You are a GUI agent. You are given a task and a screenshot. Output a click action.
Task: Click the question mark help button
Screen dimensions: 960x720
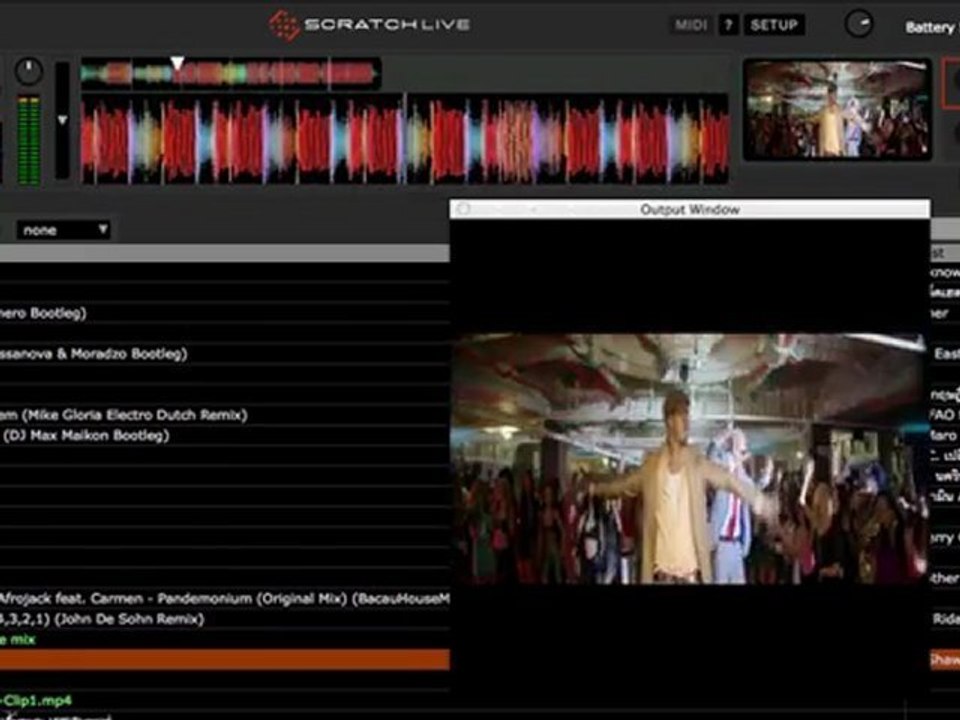tap(728, 25)
